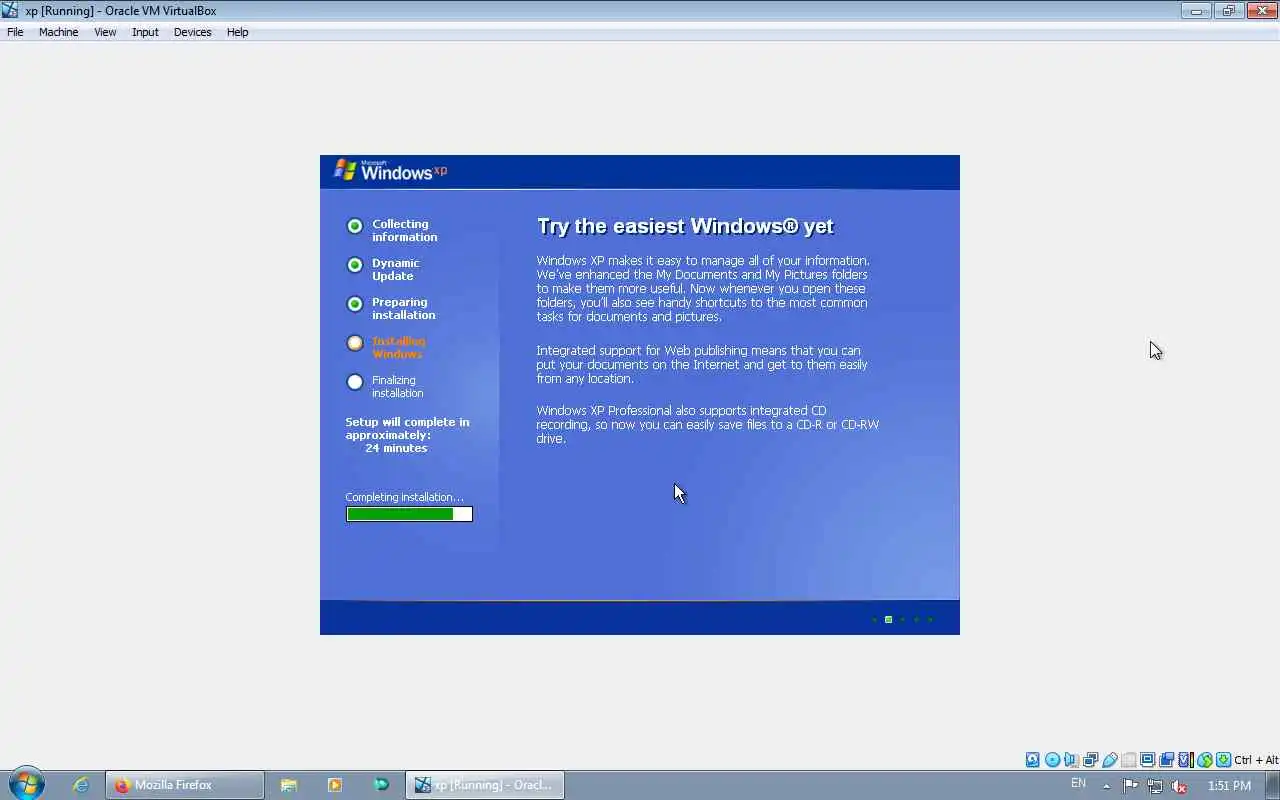Click the green round taskbar icon
Screen dimensions: 1280x800
pyautogui.click(x=381, y=785)
